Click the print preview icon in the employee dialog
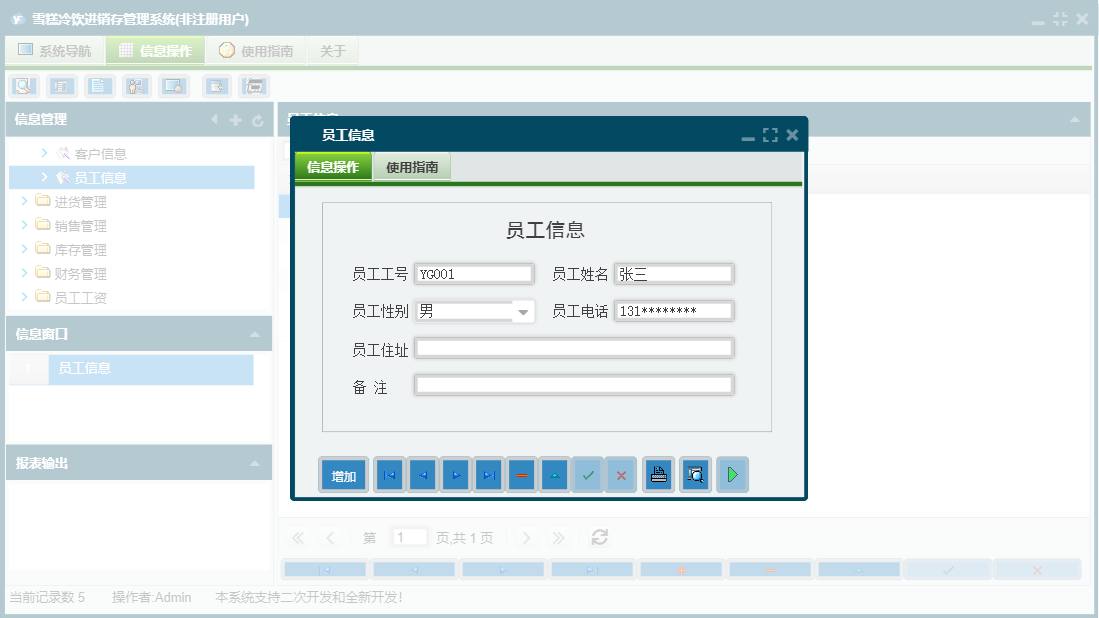The image size is (1099, 618). (695, 475)
